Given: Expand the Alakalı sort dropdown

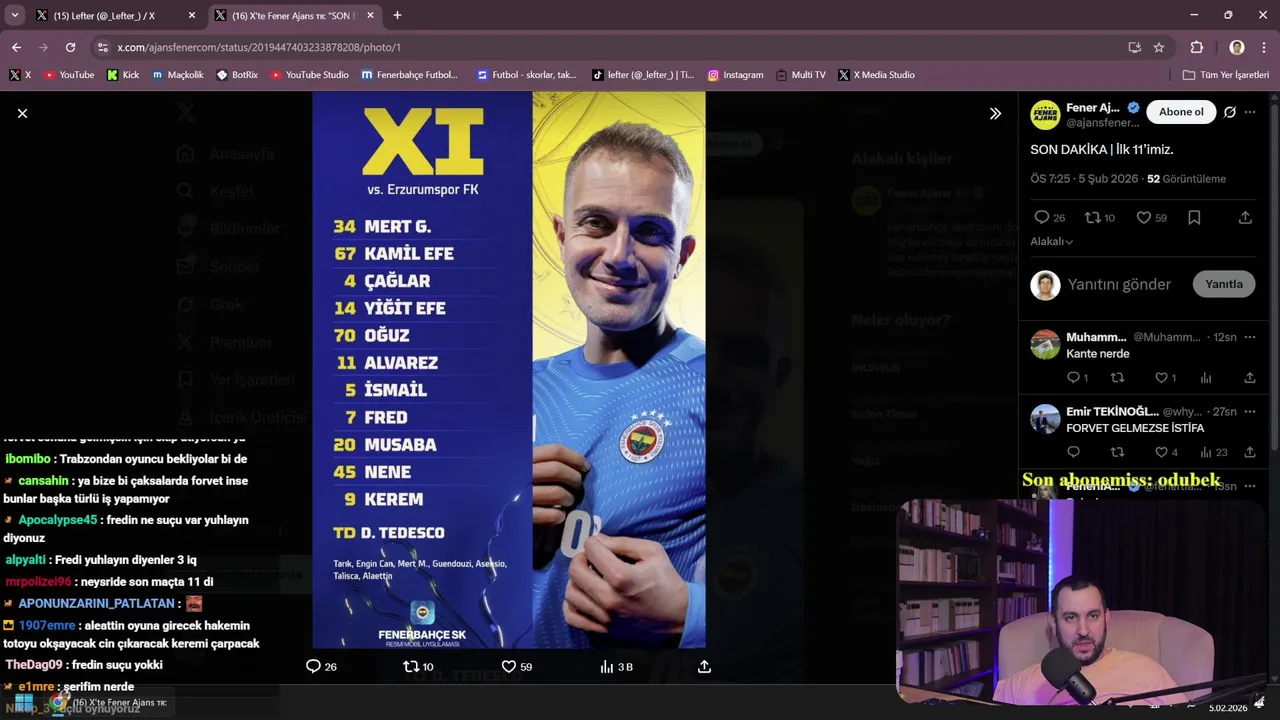Looking at the screenshot, I should point(1052,241).
